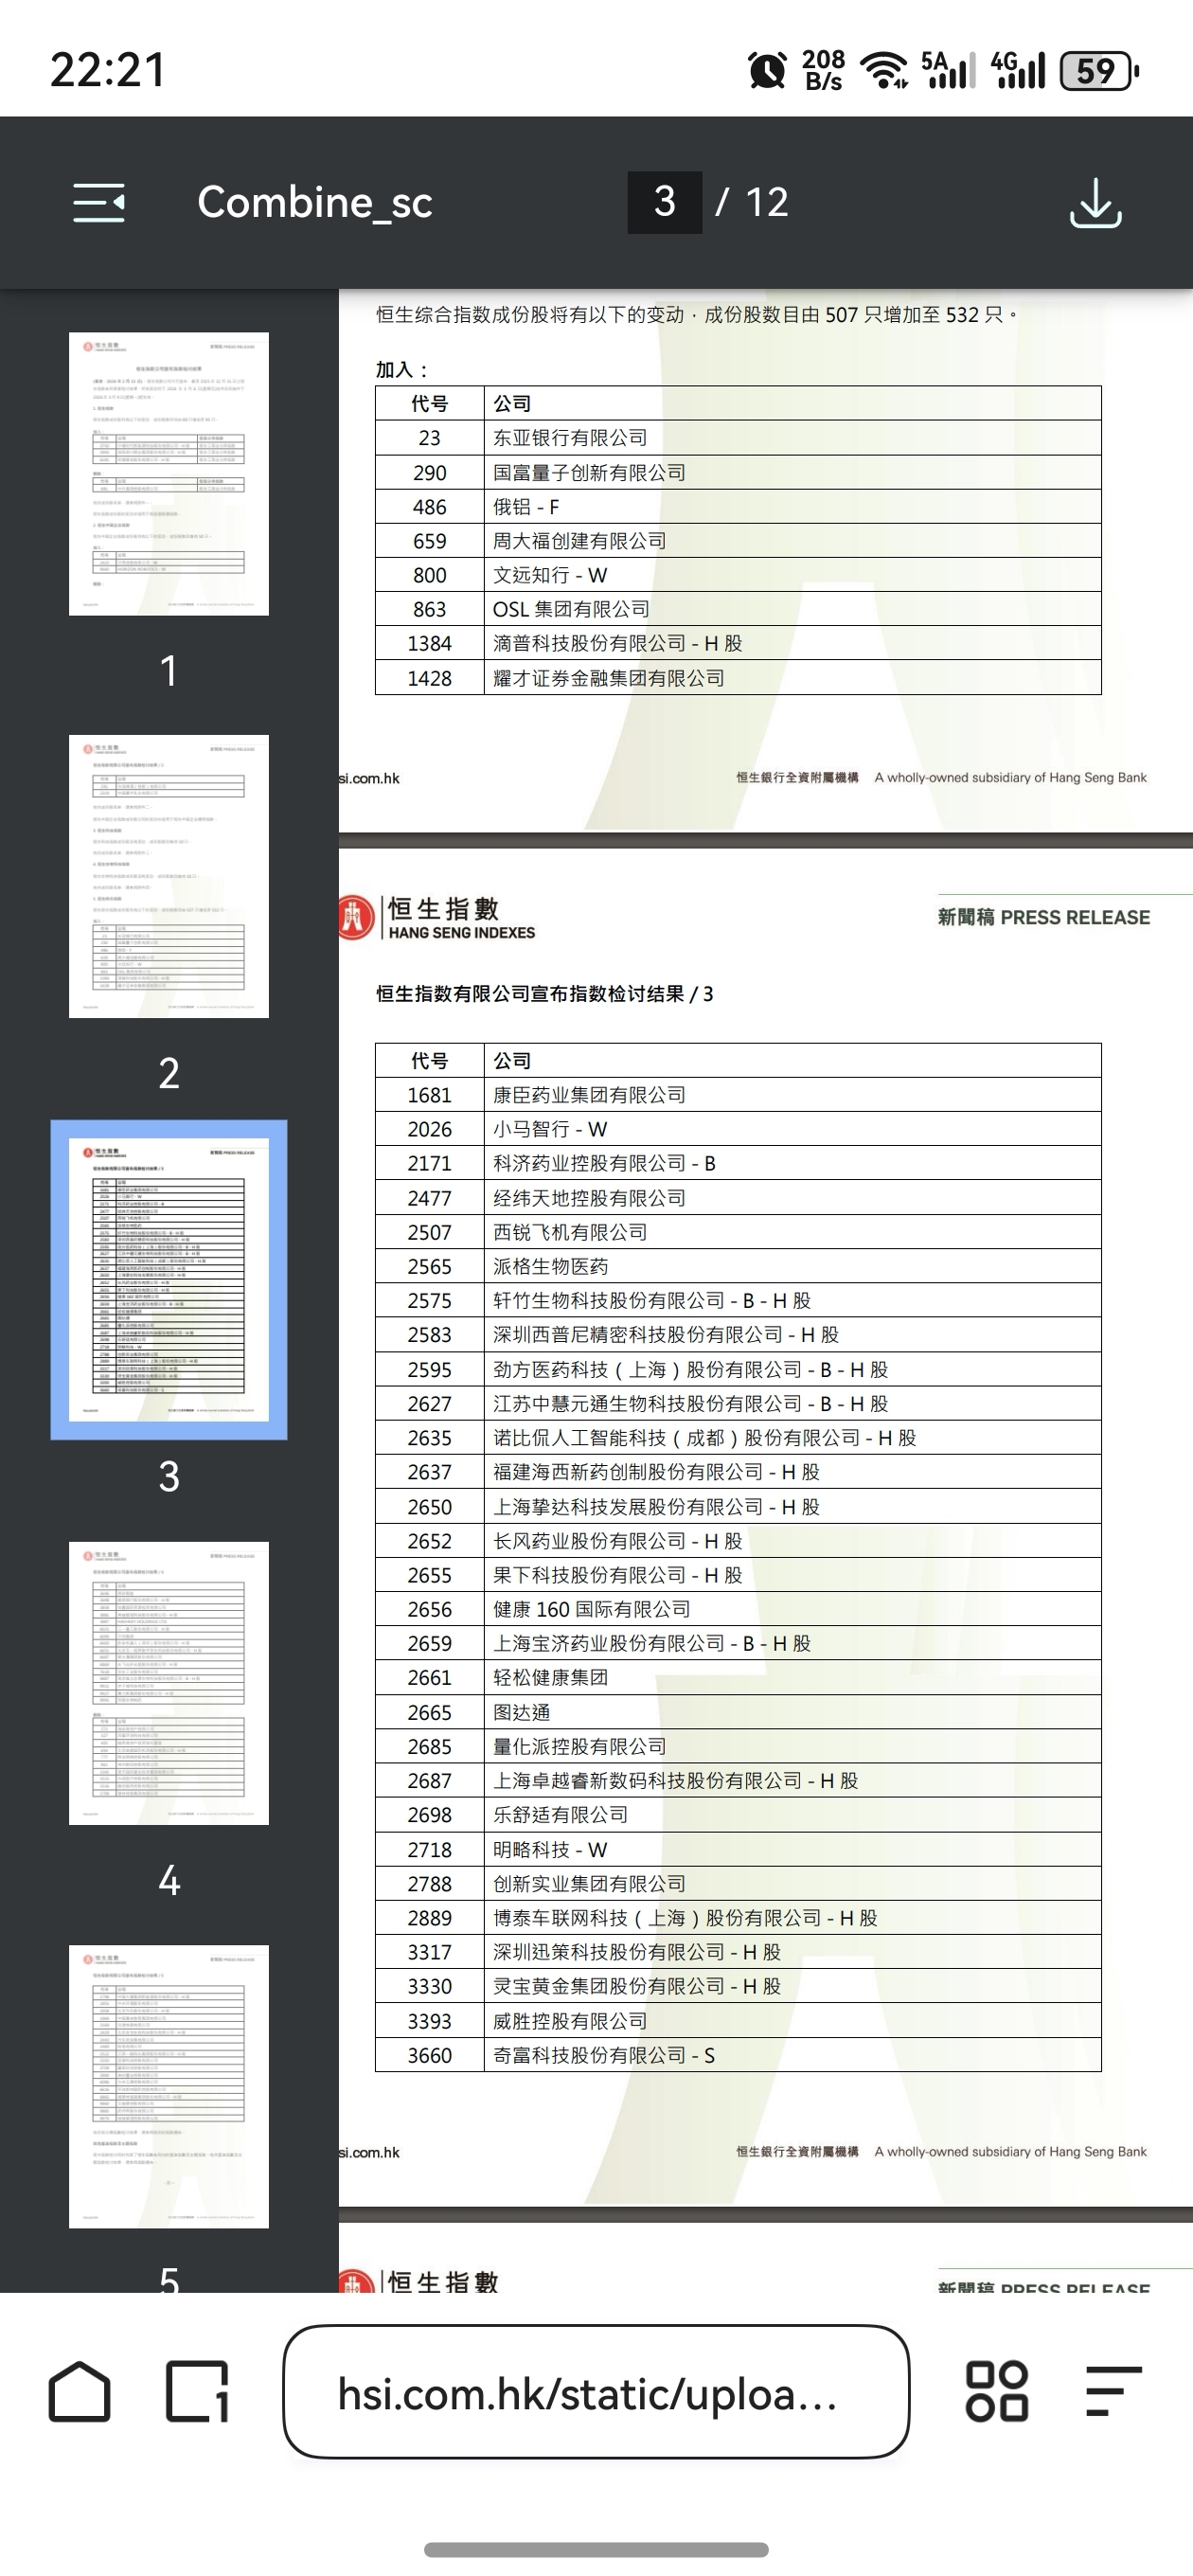The width and height of the screenshot is (1193, 2576).
Task: Select row 劲方医药科技（上海）股份有限公司
Action: tap(738, 1369)
